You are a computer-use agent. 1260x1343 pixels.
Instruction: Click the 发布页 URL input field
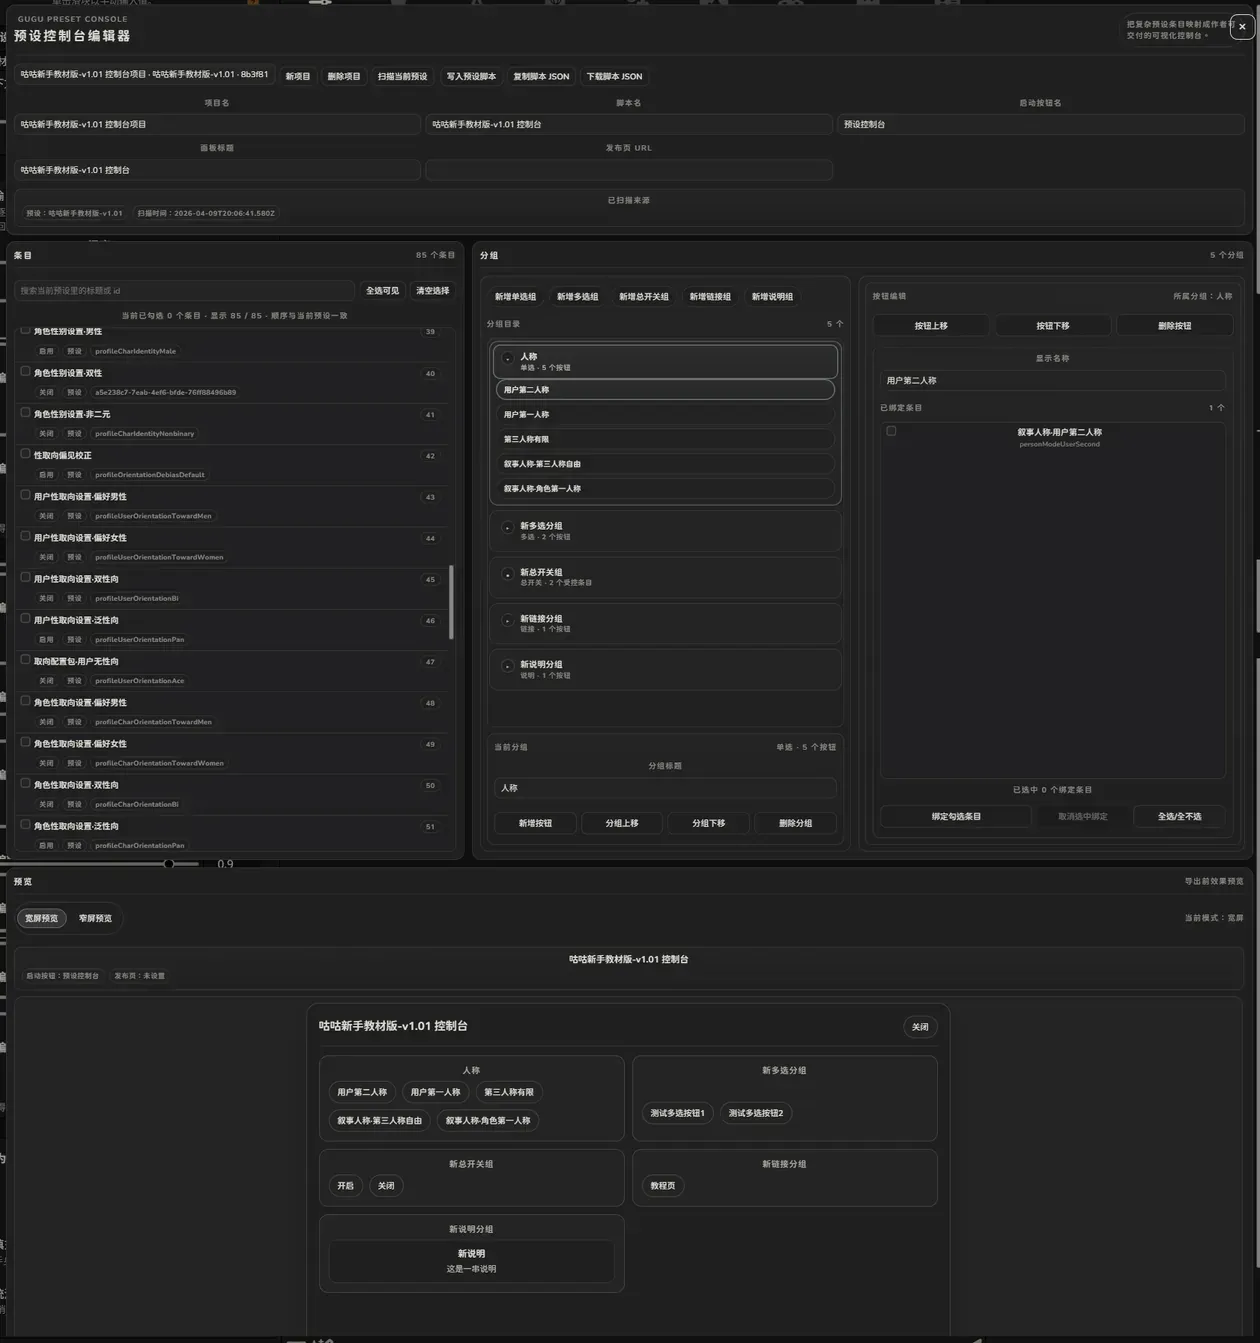[629, 170]
